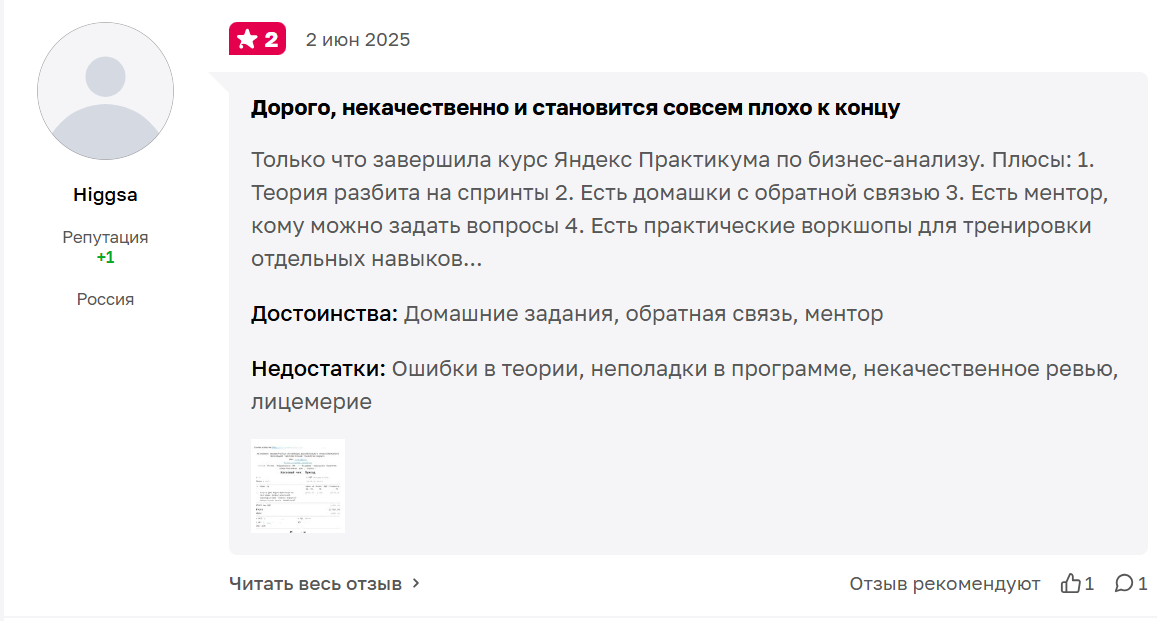Image resolution: width=1157 pixels, height=621 pixels.
Task: Click the user's country "Россия"
Action: click(105, 299)
